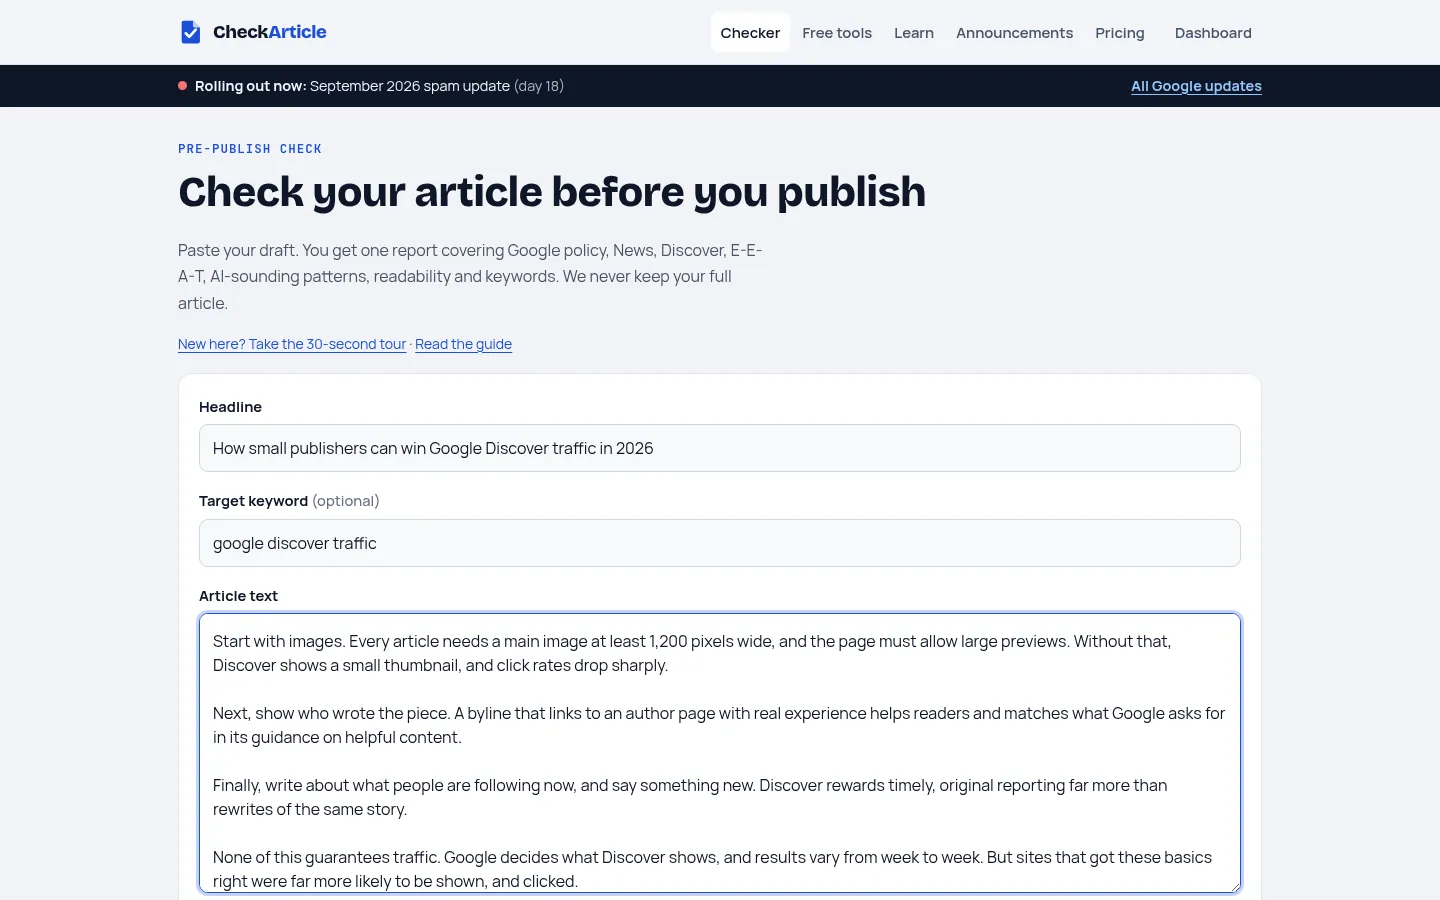1440x900 pixels.
Task: Click the PRE-PUBLISH CHECK label
Action: click(x=250, y=149)
